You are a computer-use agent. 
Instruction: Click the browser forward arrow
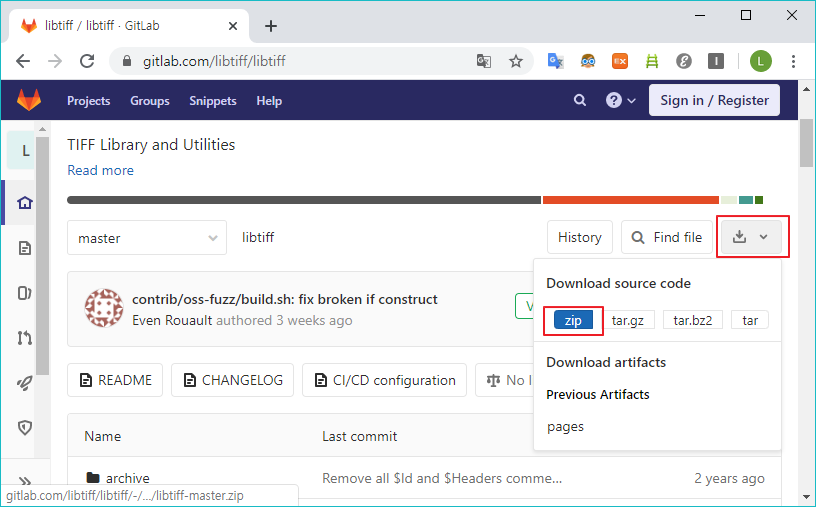(x=55, y=61)
